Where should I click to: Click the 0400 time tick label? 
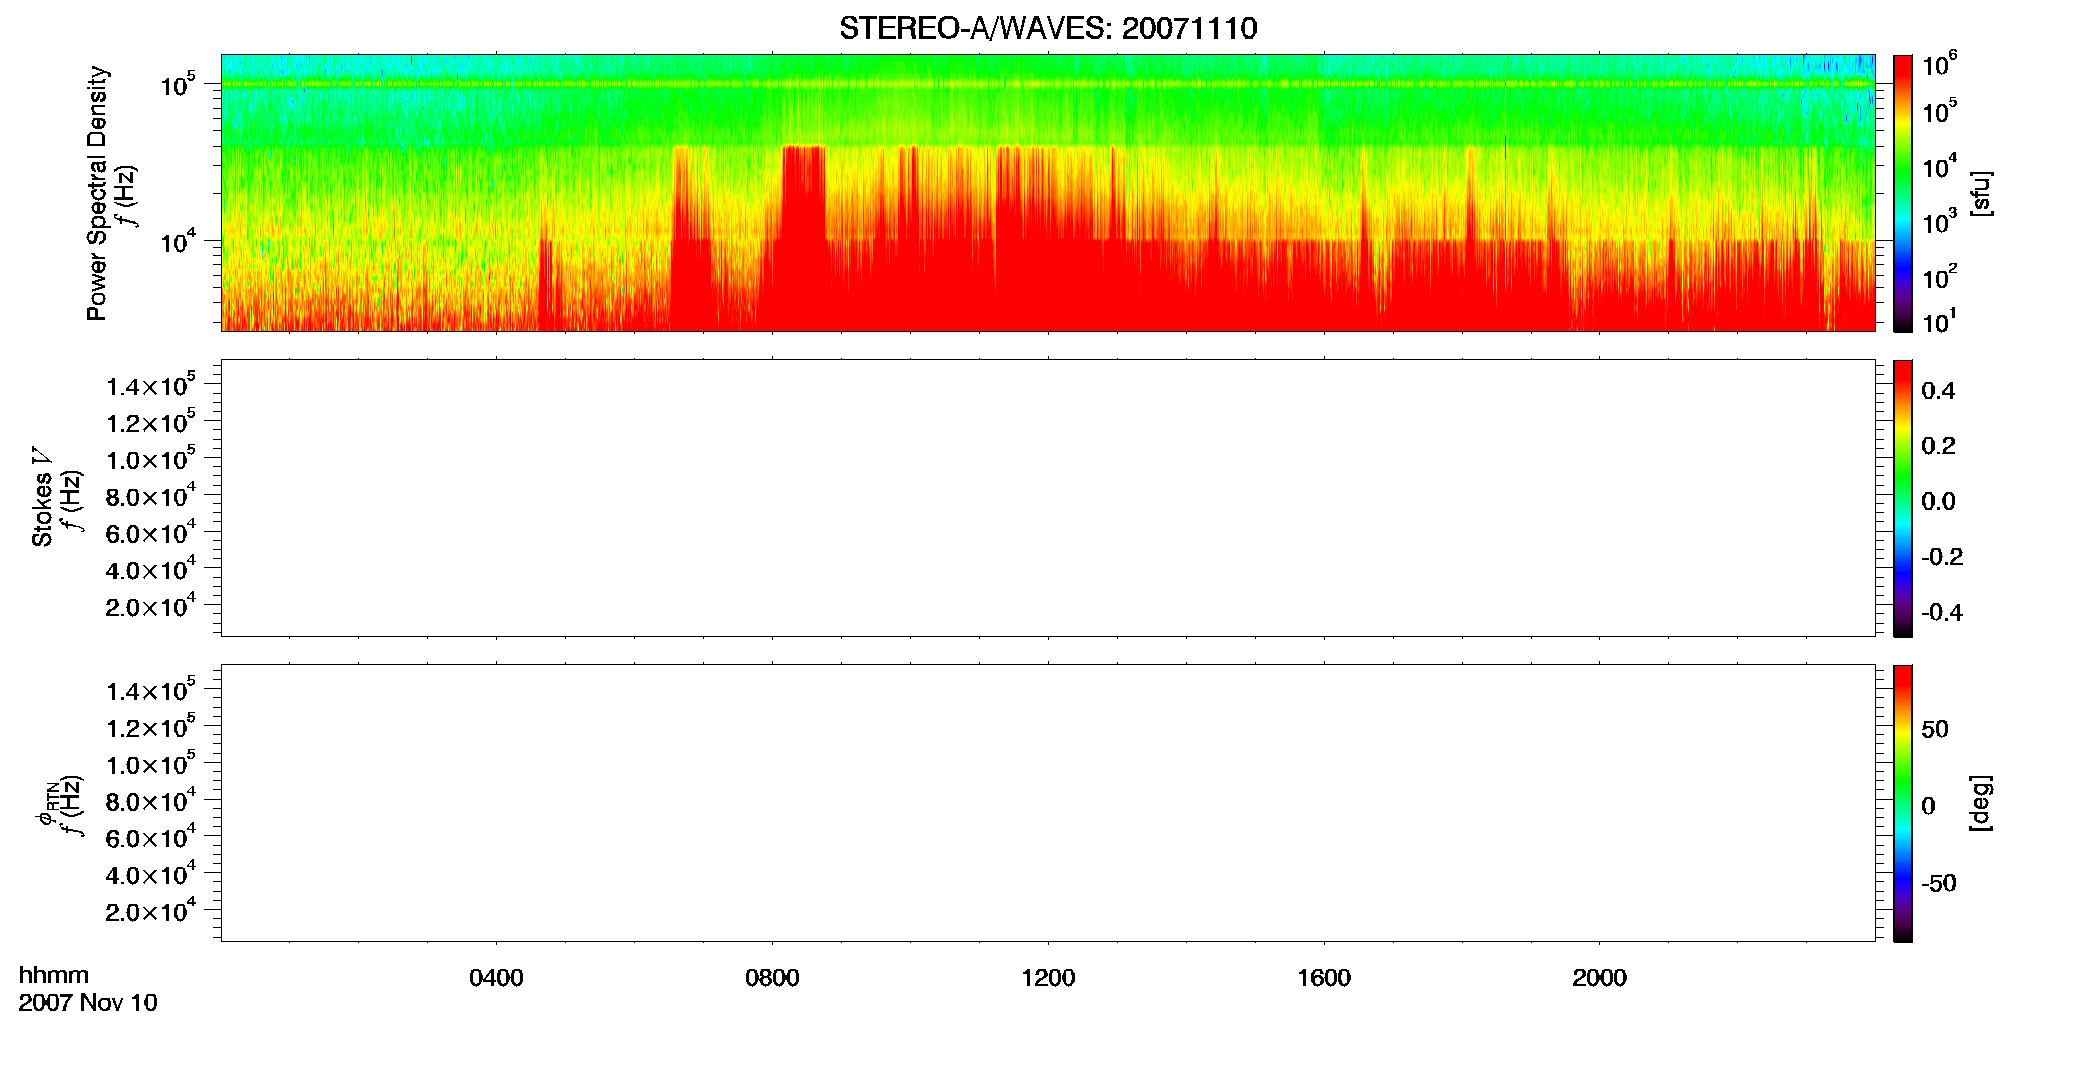tap(496, 978)
